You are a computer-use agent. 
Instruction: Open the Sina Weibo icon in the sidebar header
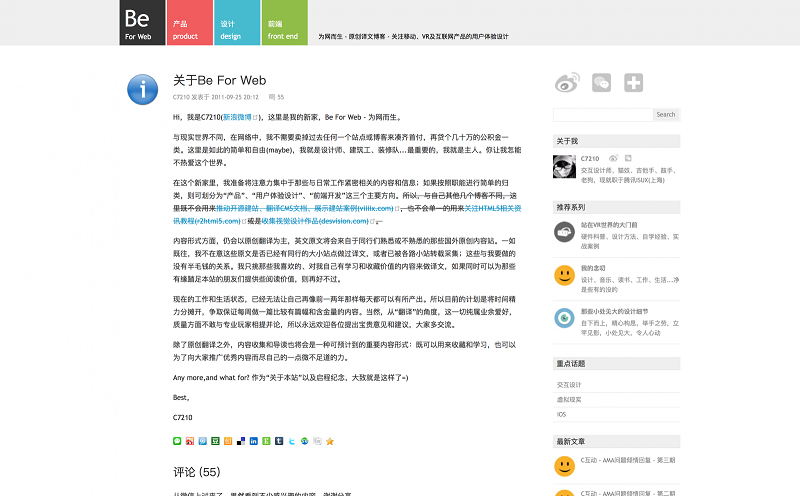coord(567,83)
